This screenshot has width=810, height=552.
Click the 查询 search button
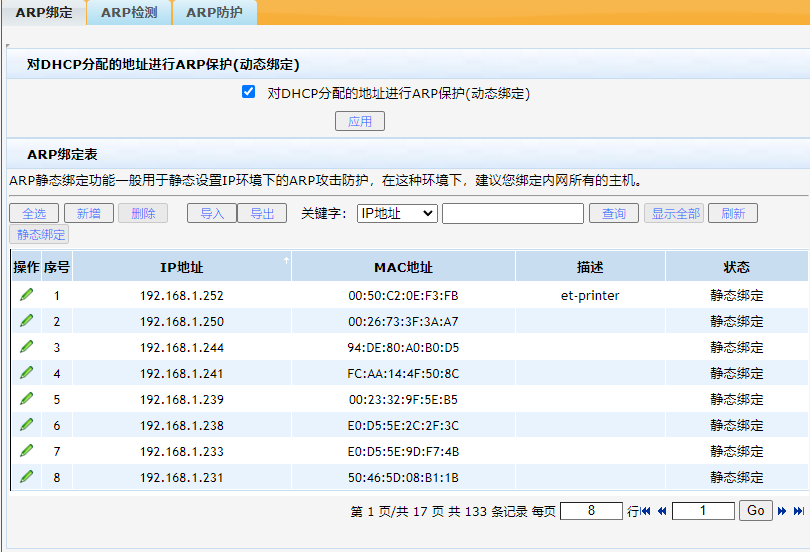[x=614, y=213]
